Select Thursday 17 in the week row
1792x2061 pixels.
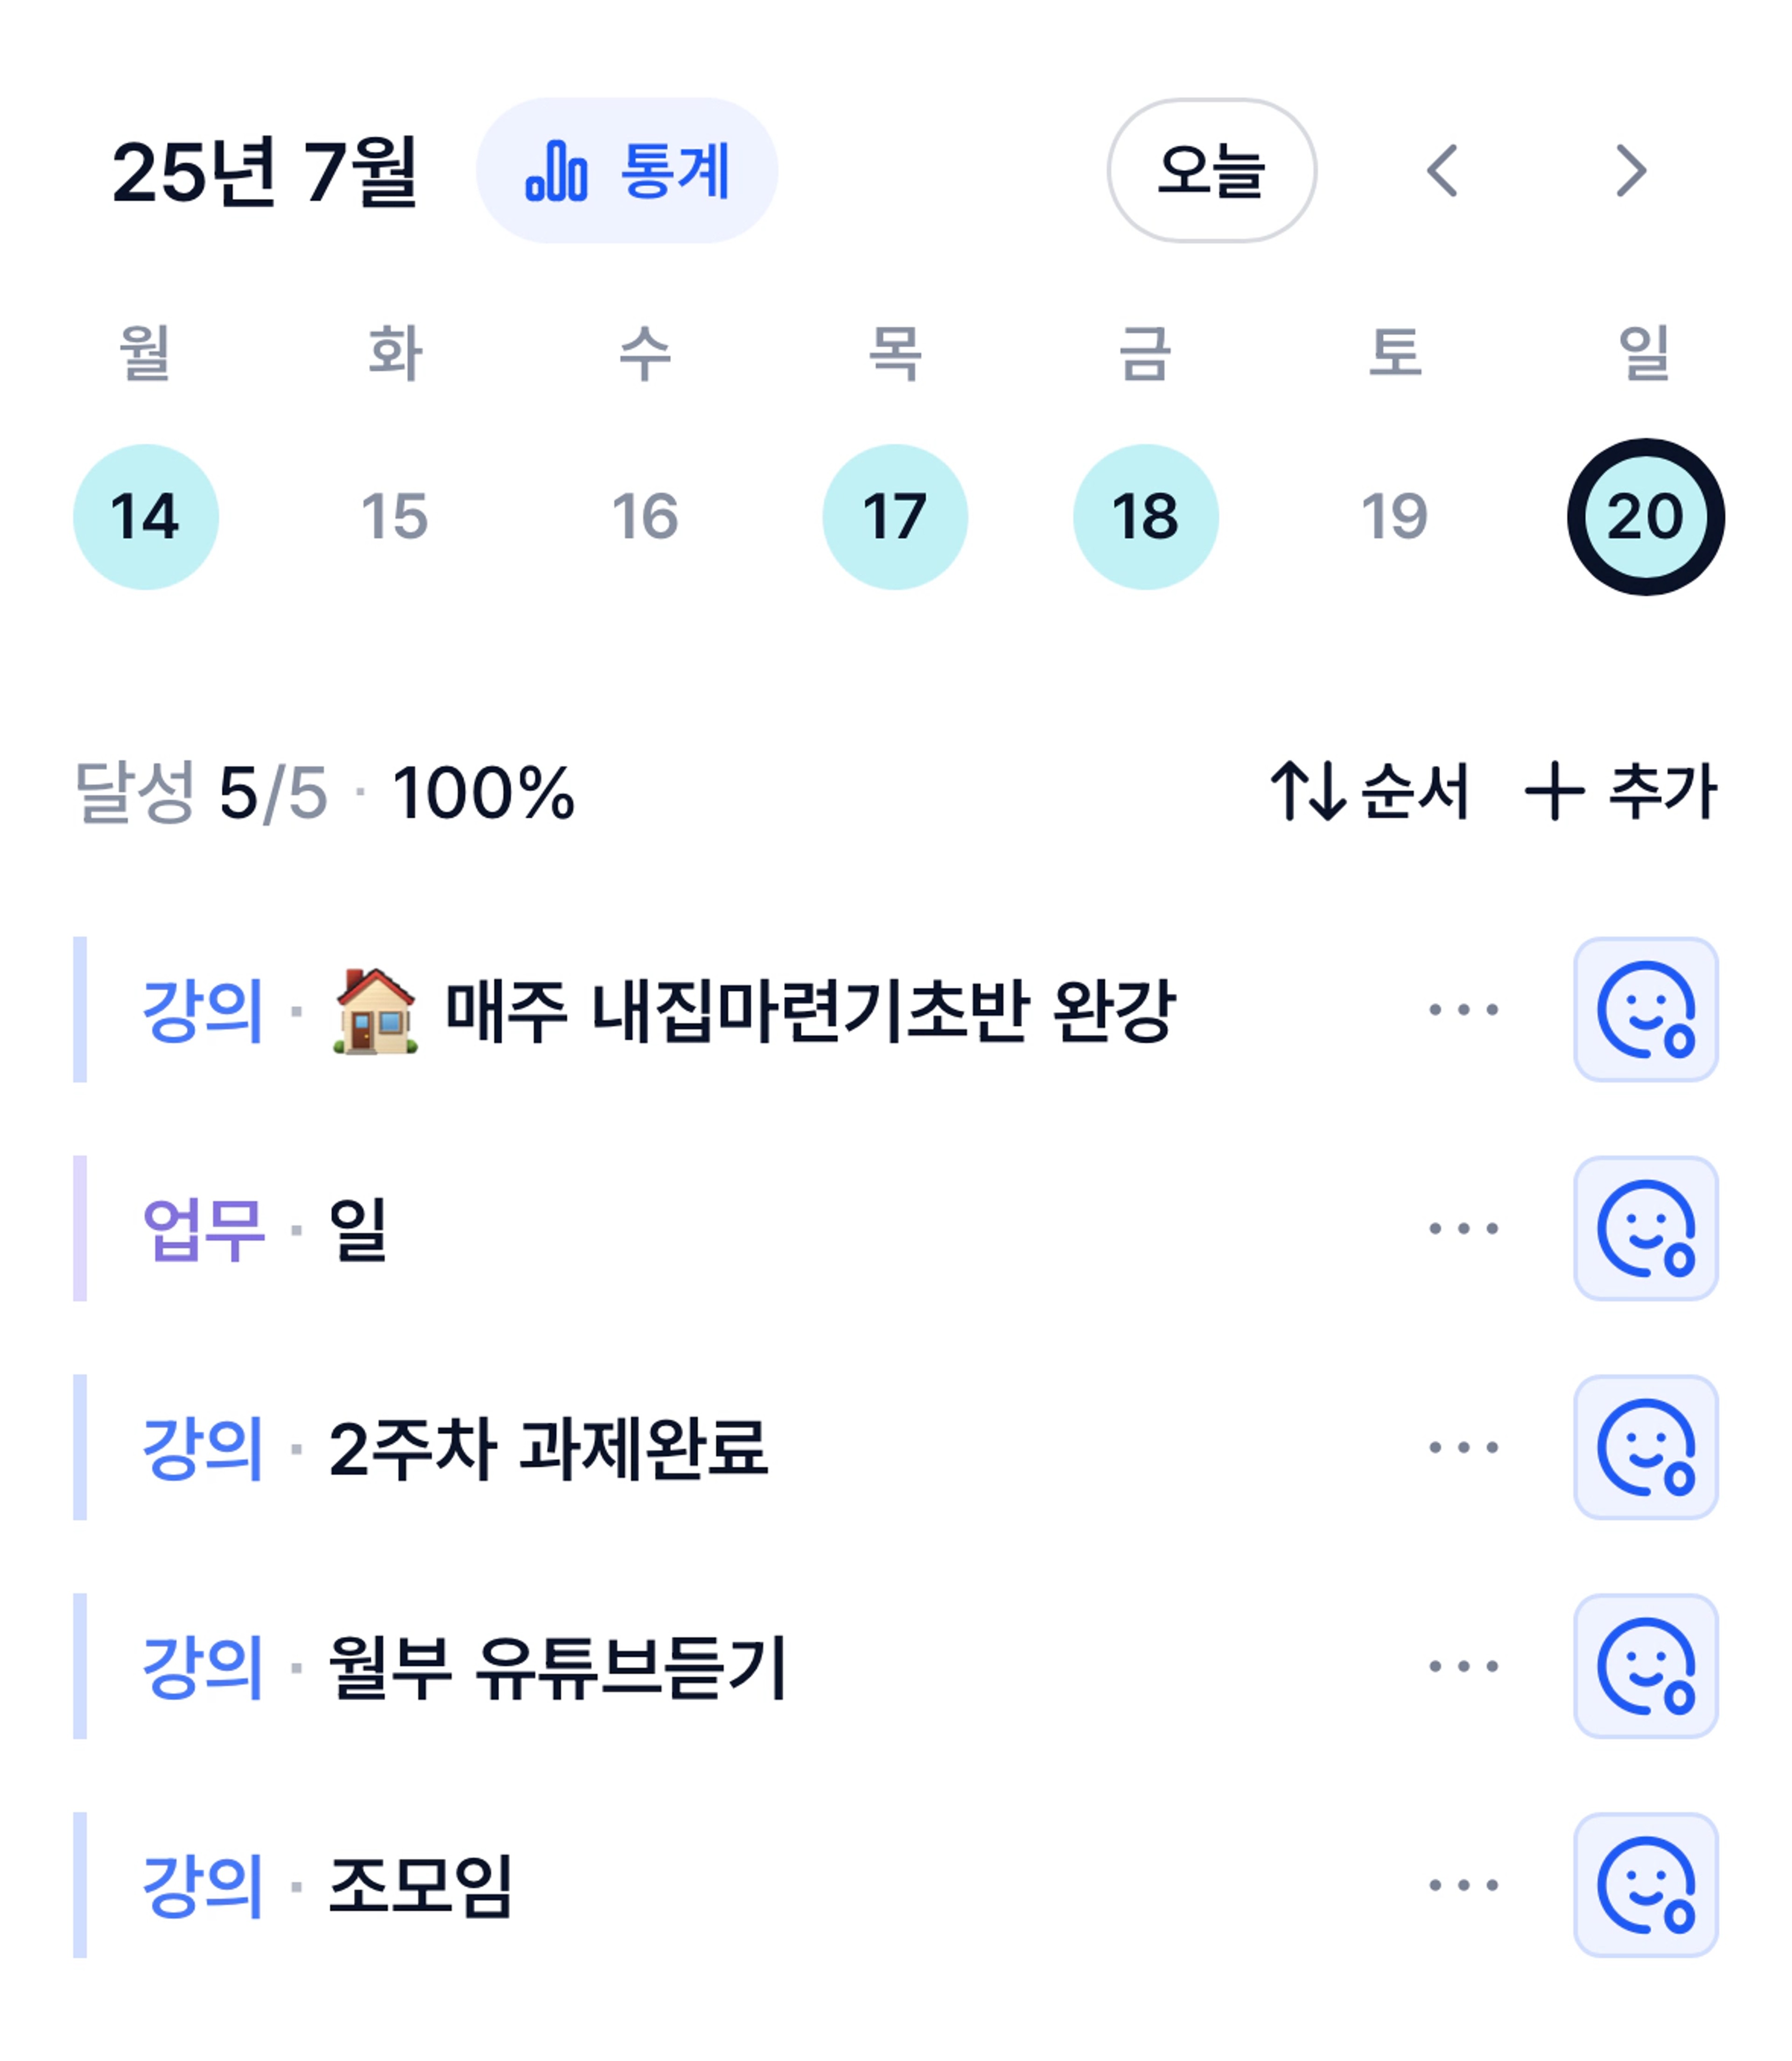pos(895,517)
